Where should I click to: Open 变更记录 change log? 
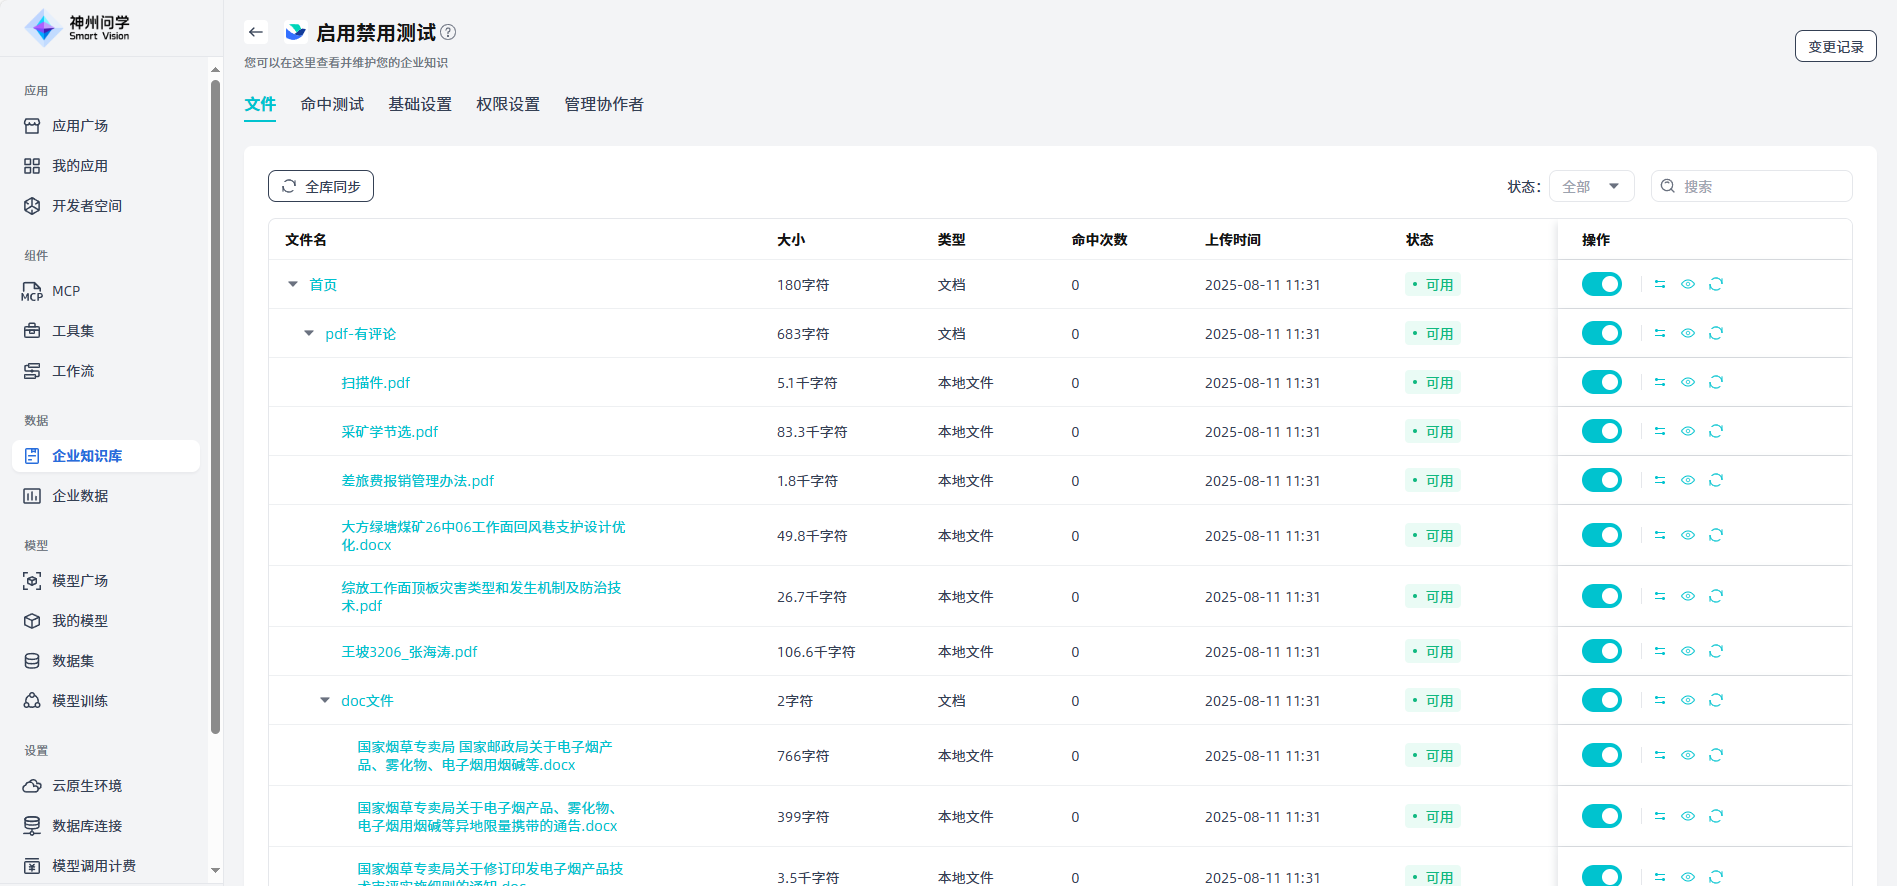click(x=1835, y=46)
